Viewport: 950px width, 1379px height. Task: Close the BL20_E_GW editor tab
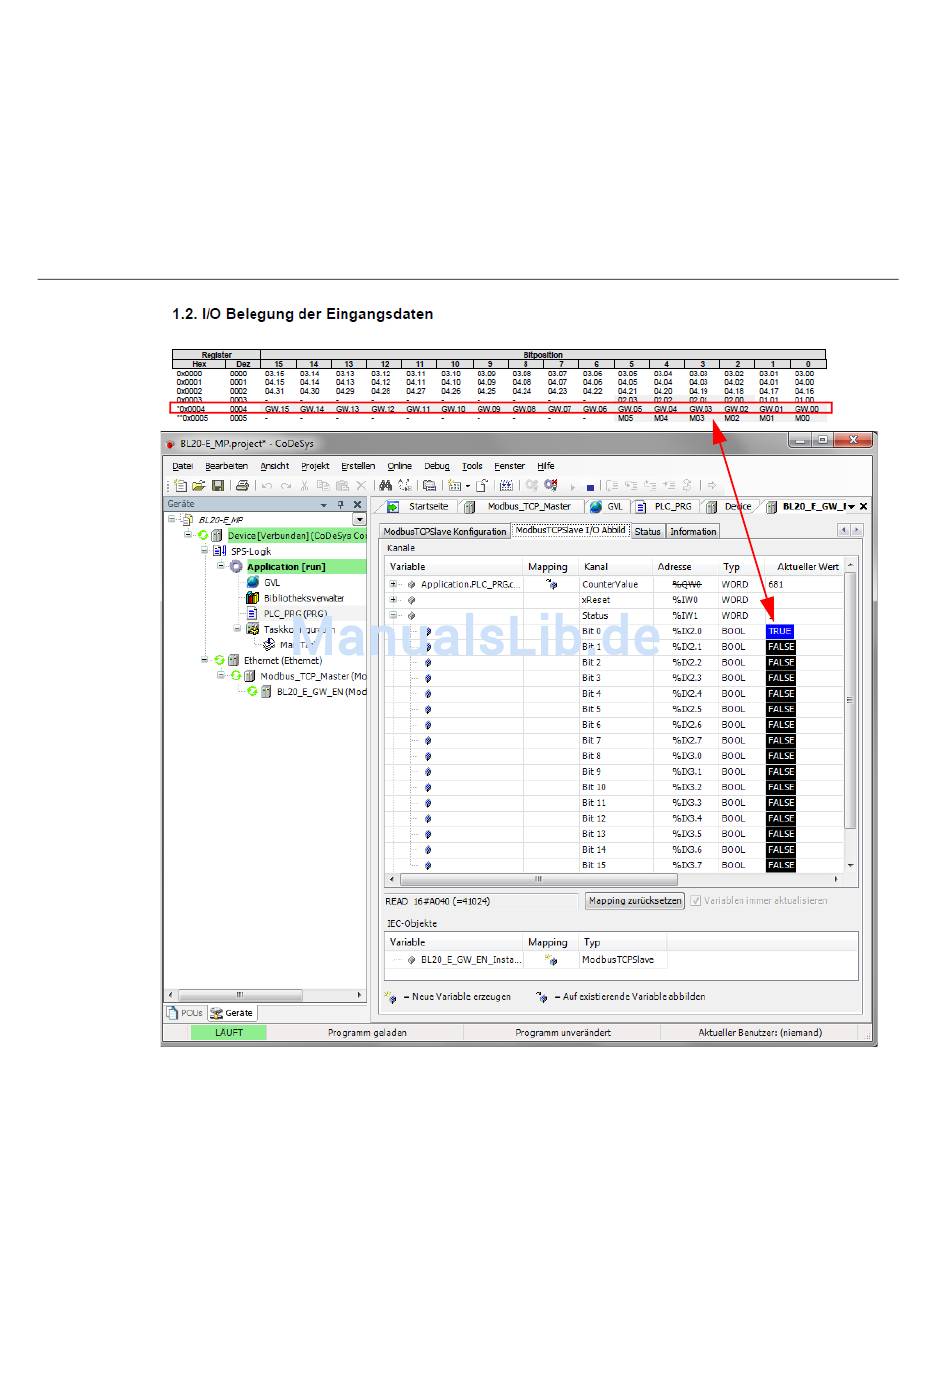click(x=863, y=506)
